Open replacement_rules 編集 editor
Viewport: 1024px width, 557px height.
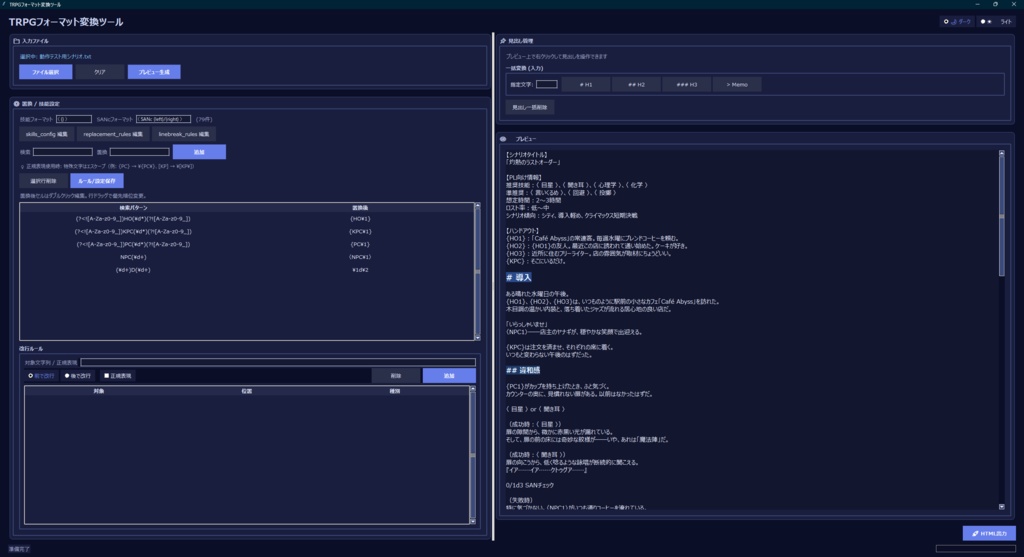click(x=112, y=134)
